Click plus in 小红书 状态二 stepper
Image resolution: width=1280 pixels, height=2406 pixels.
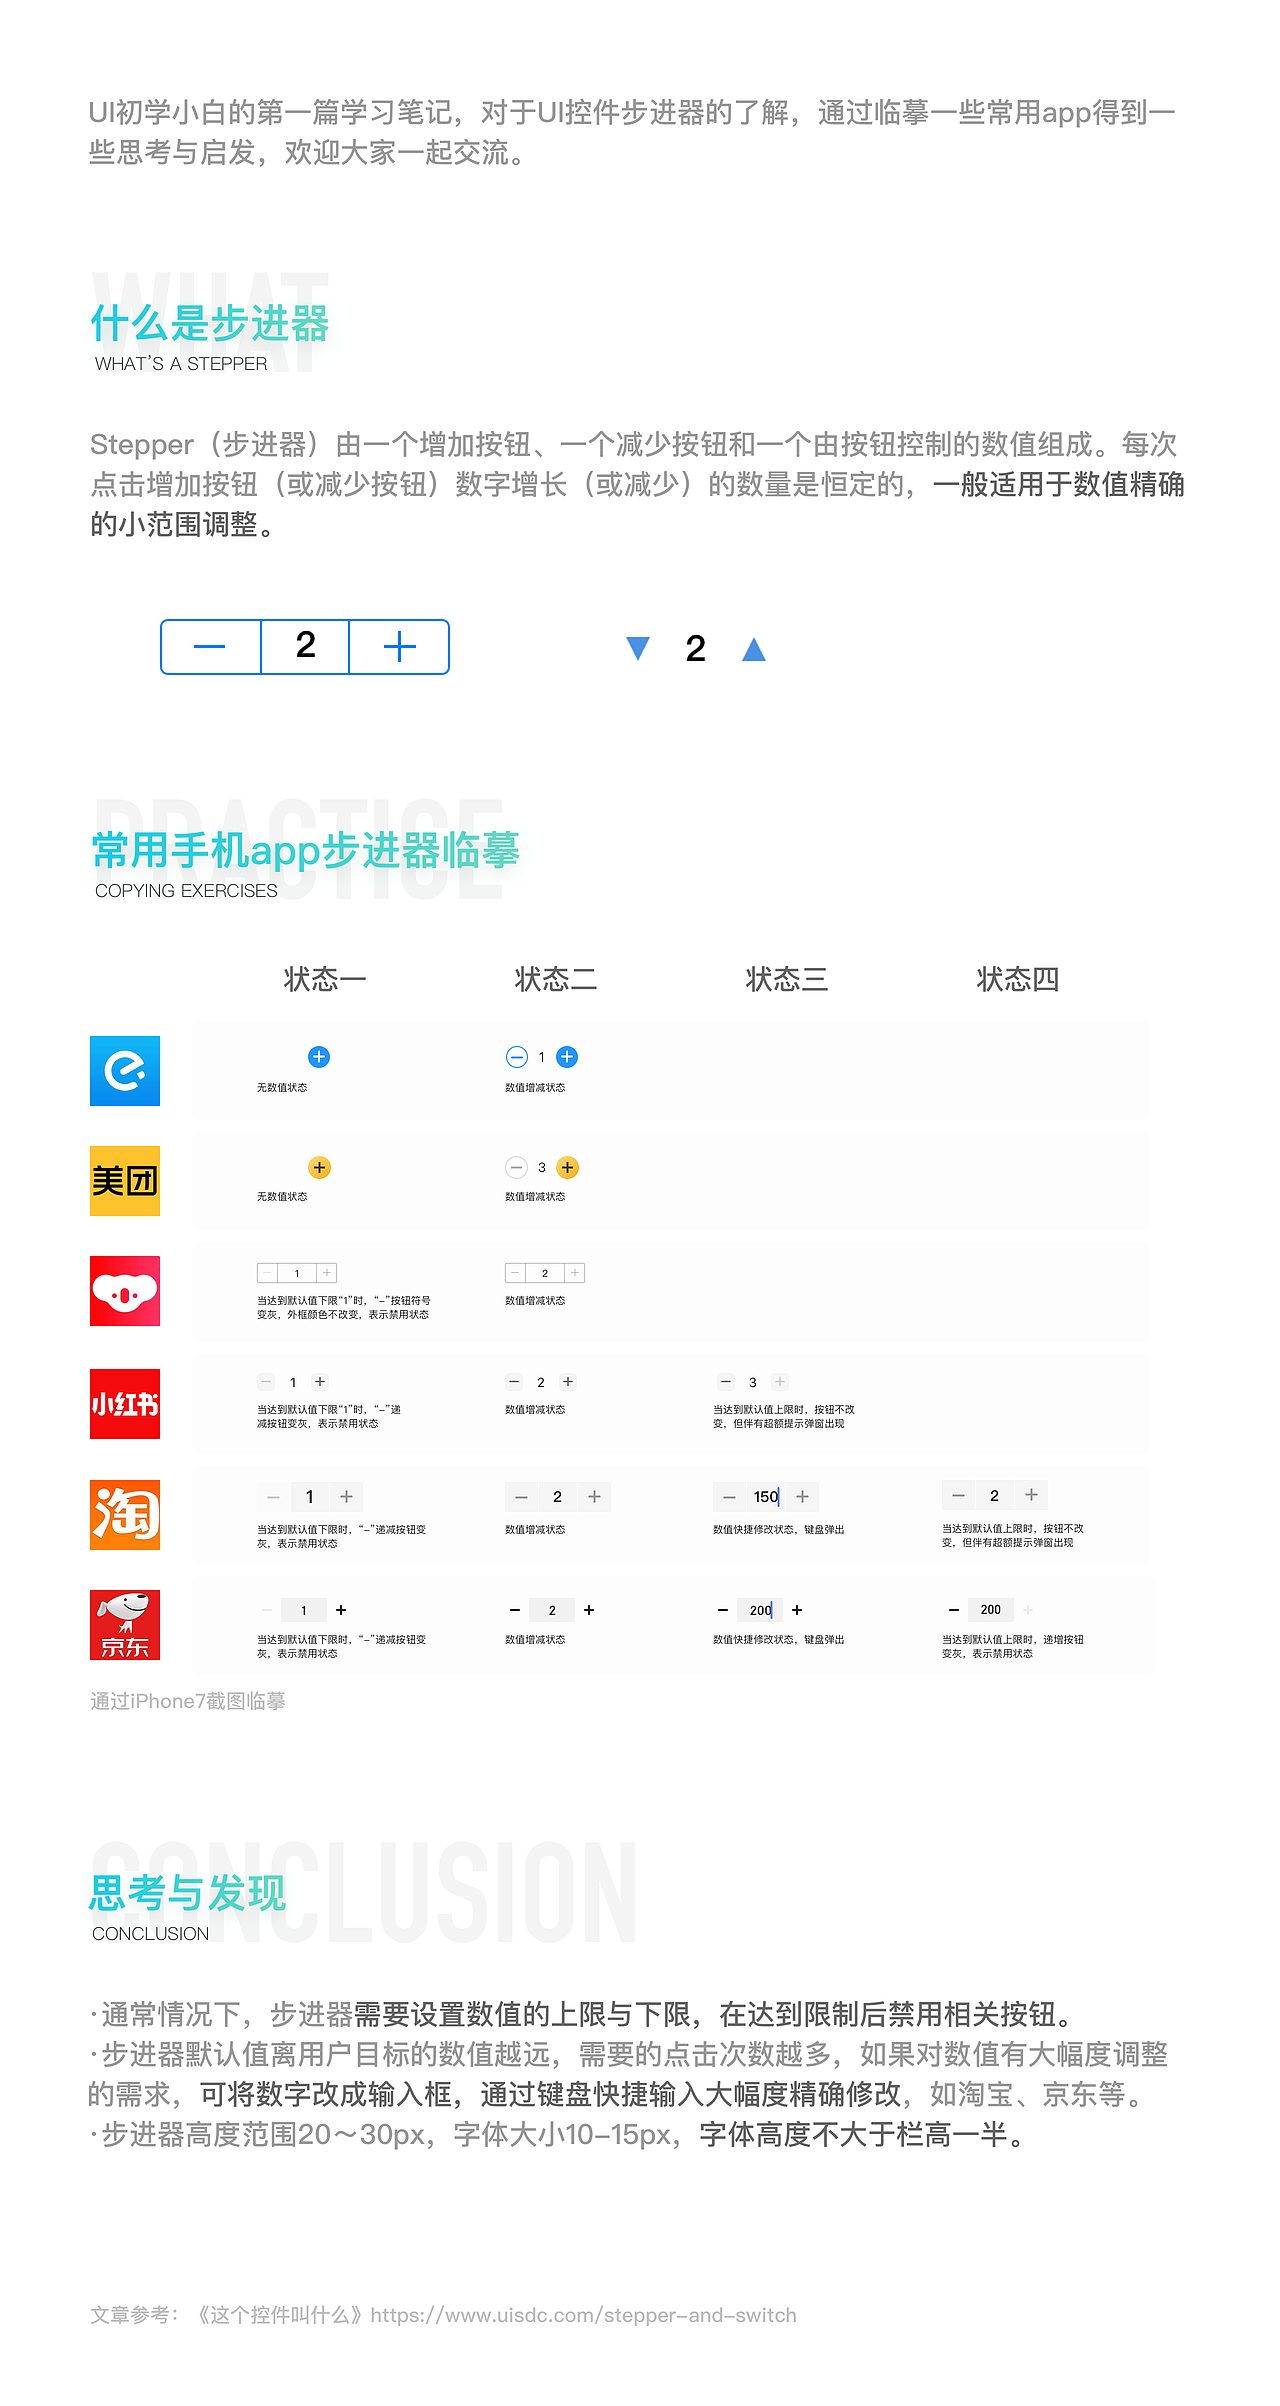click(x=568, y=1382)
